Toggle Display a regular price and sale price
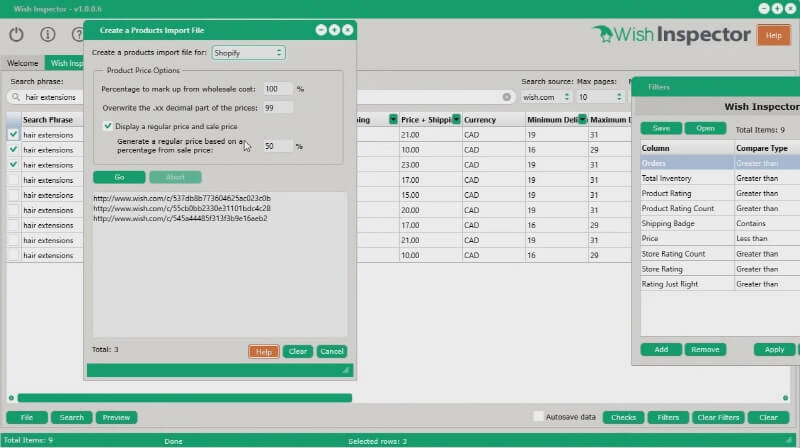 coord(108,126)
